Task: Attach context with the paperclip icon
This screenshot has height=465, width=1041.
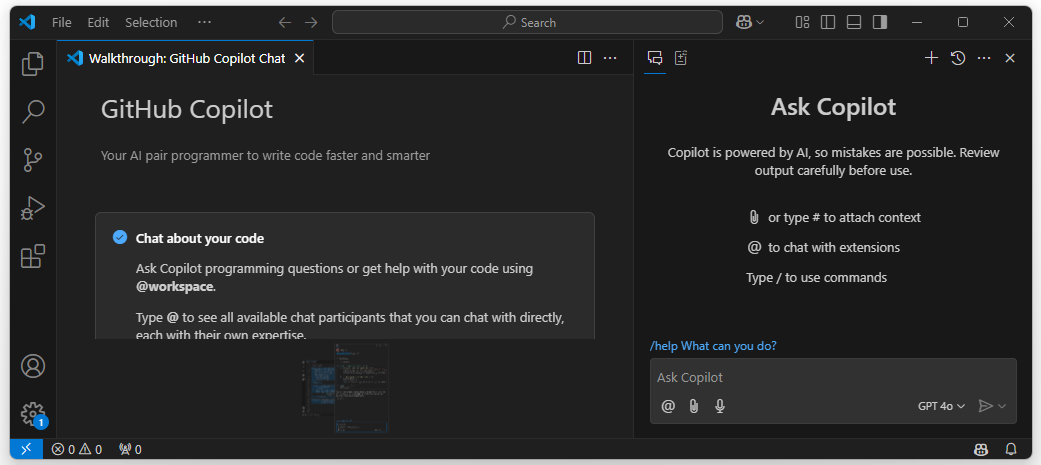Action: coord(693,406)
